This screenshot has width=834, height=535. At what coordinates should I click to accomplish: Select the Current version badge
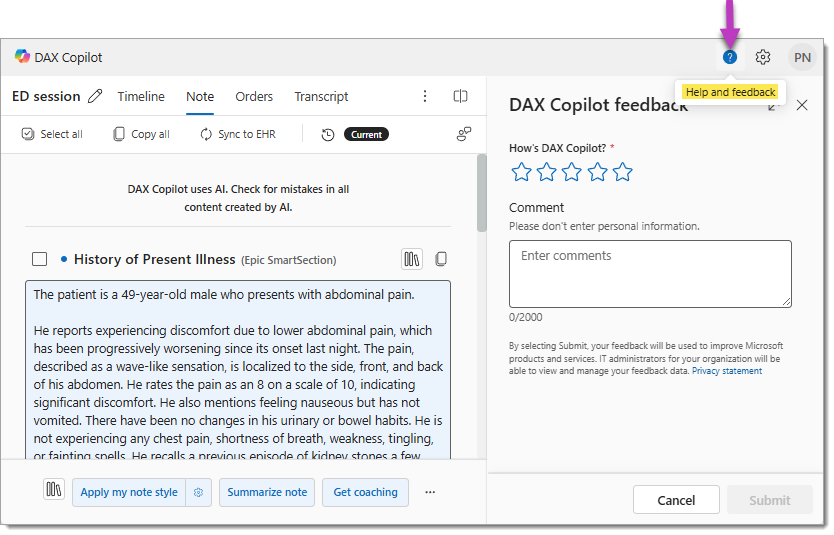366,135
